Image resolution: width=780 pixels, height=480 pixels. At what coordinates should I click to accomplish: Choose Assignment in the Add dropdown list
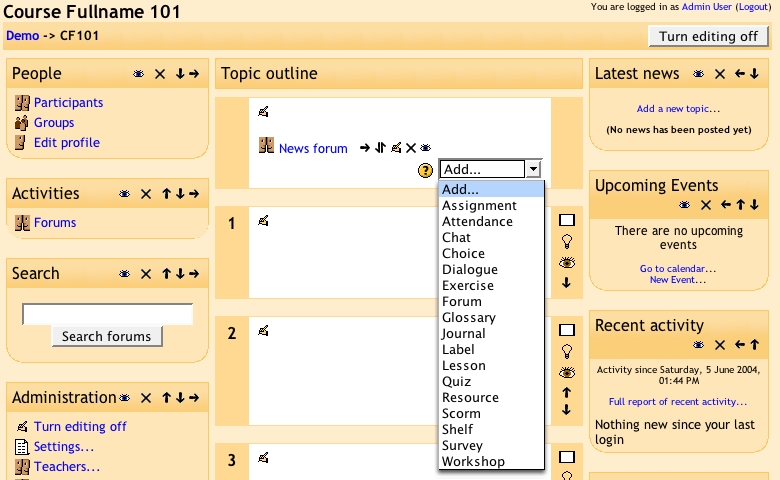pyautogui.click(x=479, y=206)
